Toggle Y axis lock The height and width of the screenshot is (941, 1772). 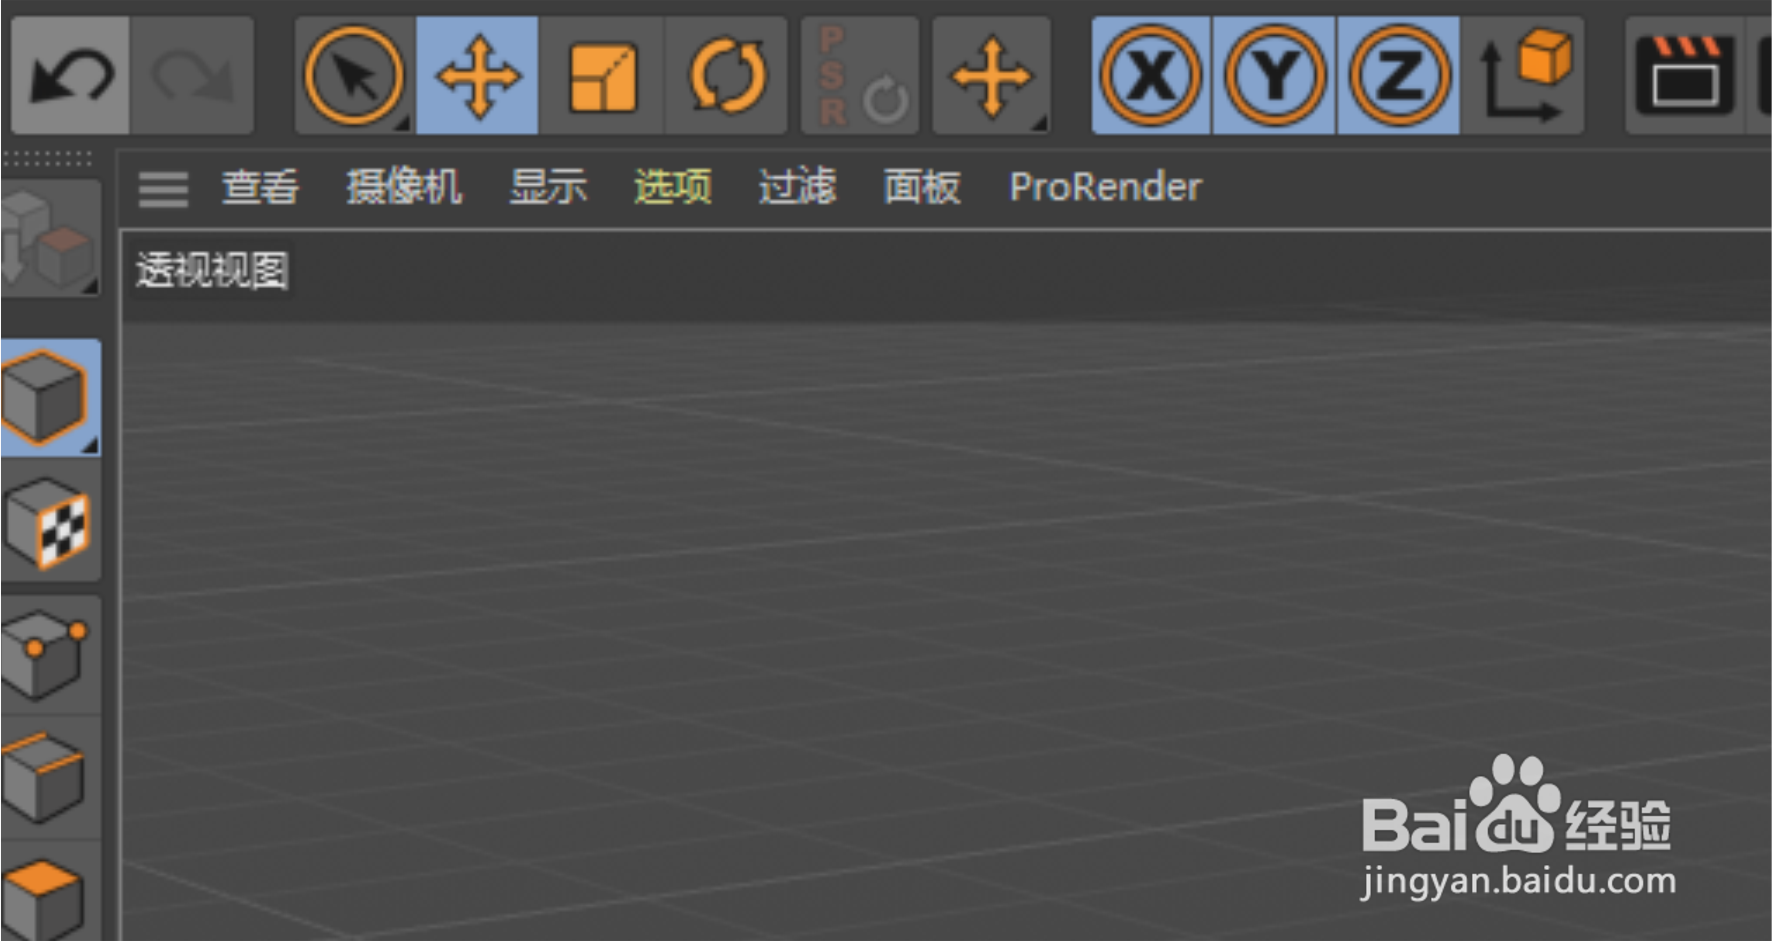tap(1275, 75)
